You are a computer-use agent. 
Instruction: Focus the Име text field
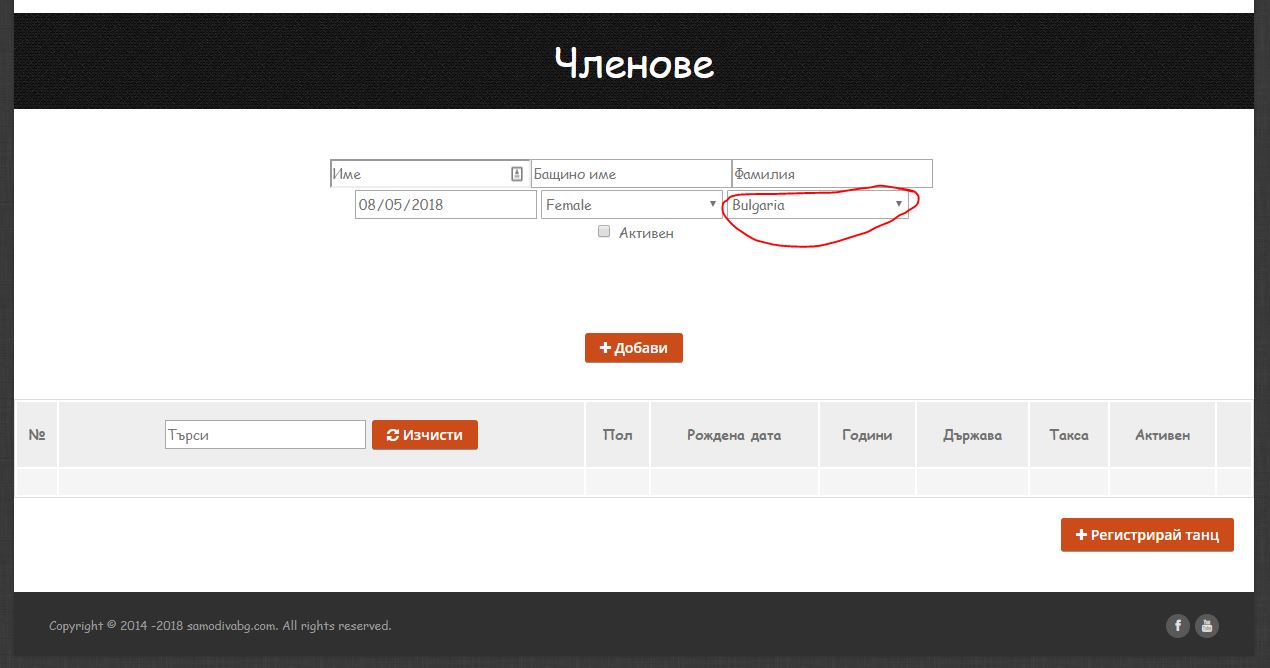(420, 174)
